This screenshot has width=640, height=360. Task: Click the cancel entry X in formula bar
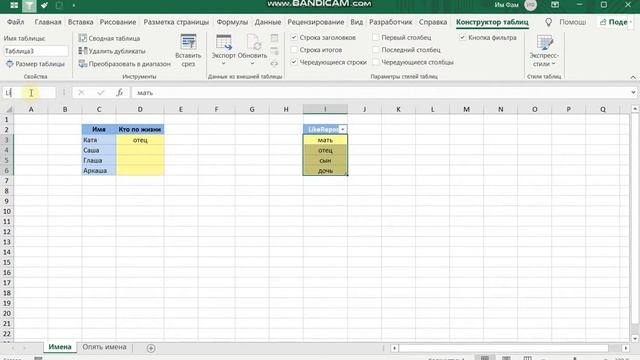[81, 93]
